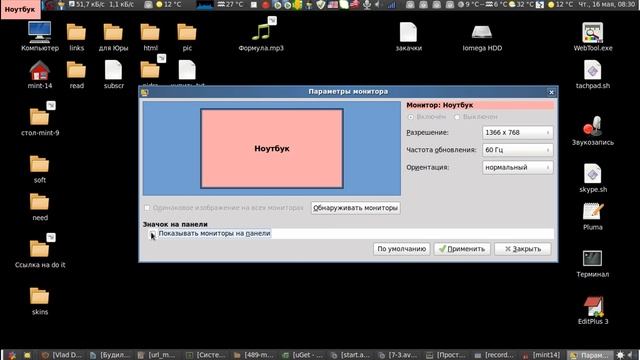
Task: Open the Iomega HDD drive icon
Action: (482, 33)
